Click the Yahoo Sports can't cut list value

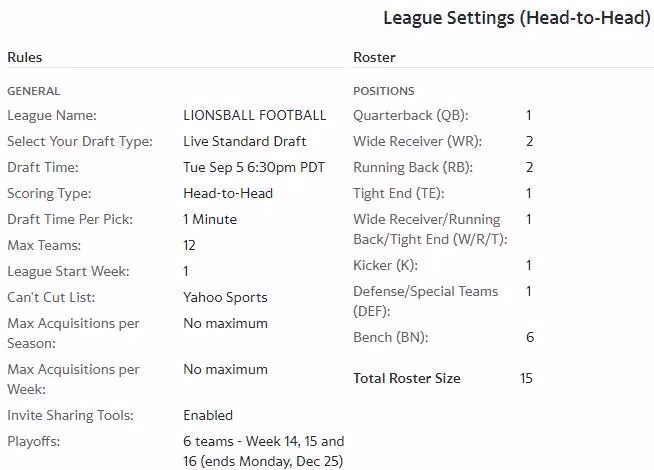click(225, 297)
